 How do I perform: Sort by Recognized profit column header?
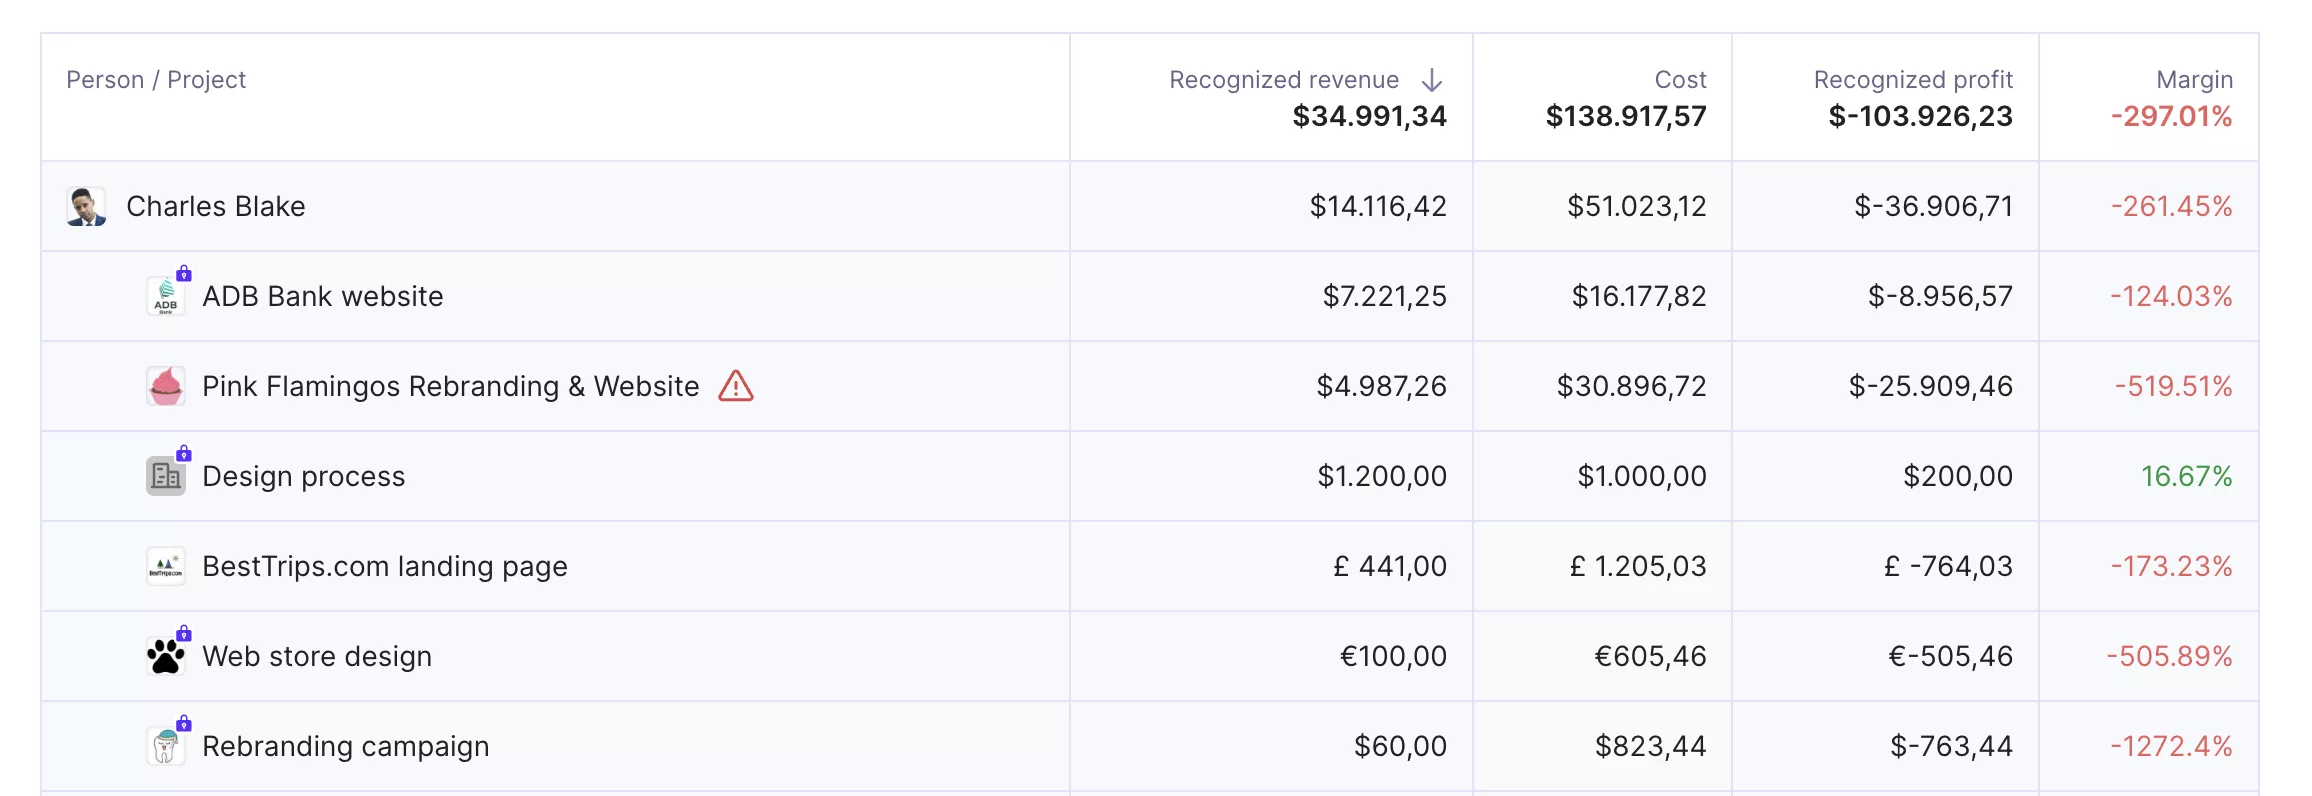point(1913,80)
